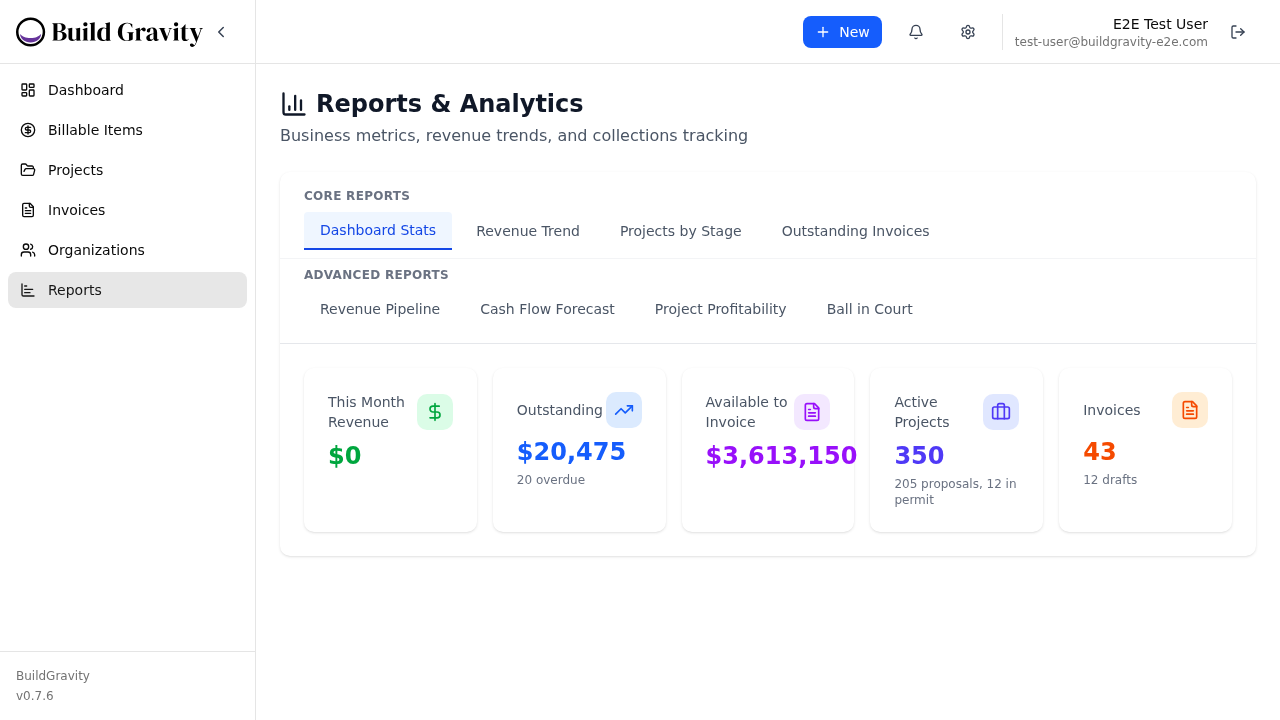1280x720 pixels.
Task: Click the briefcase icon on Active Projects card
Action: coord(1001,411)
